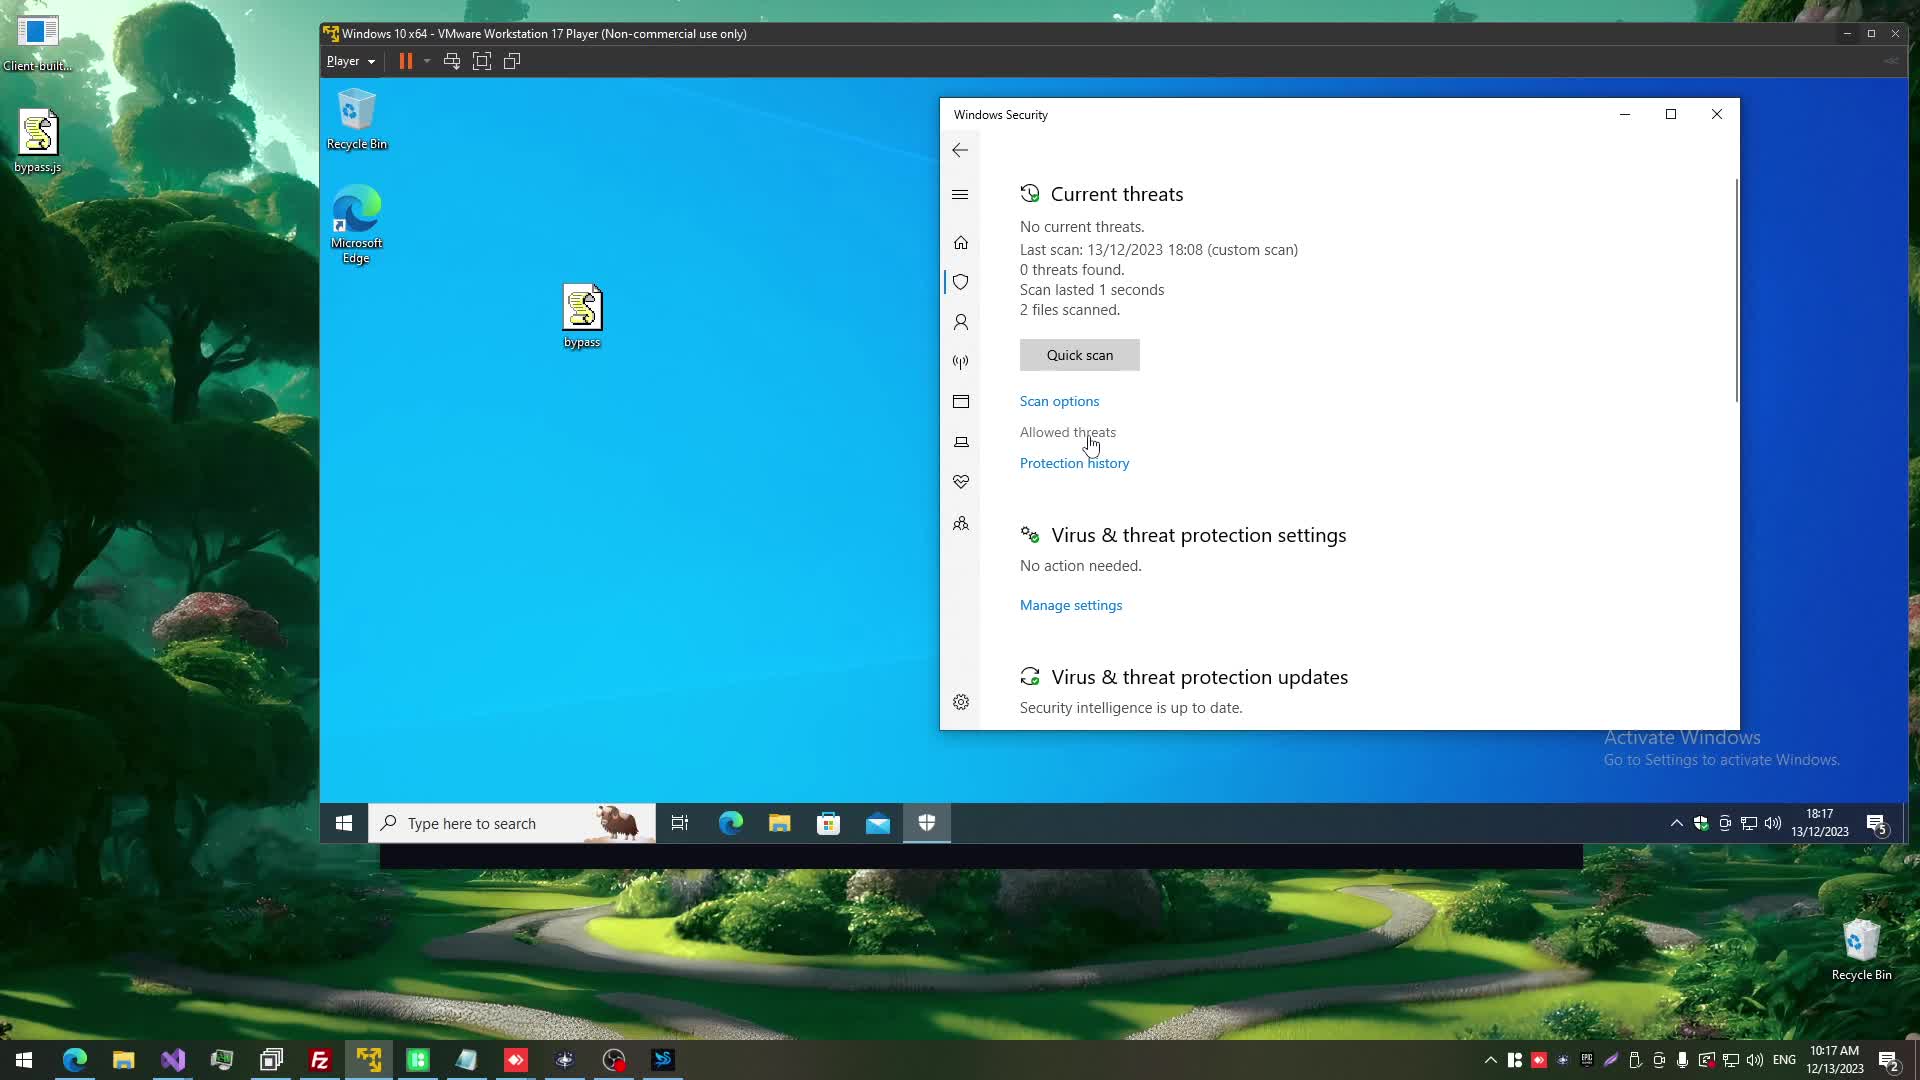This screenshot has height=1080, width=1920.
Task: Enter VMware full screen mode icon
Action: pos(482,61)
